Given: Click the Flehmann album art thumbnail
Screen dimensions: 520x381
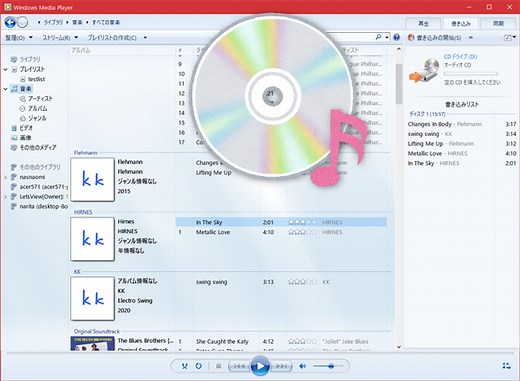Looking at the screenshot, I should (92, 180).
